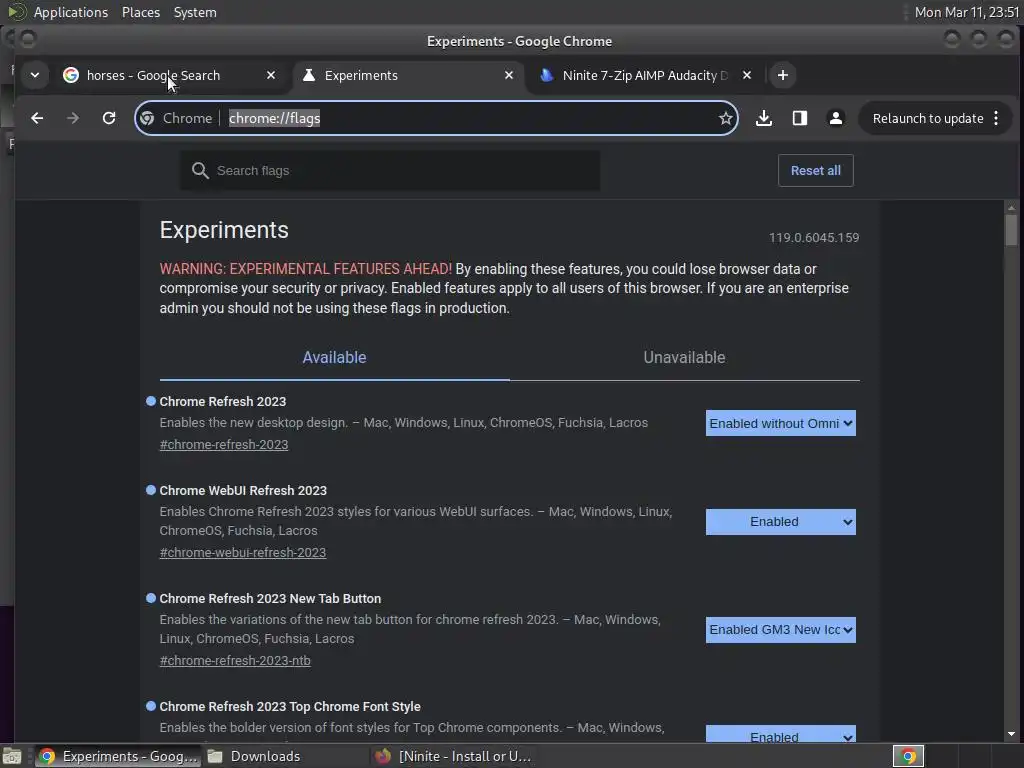Switch to the Available flags tab
This screenshot has height=768, width=1024.
tap(334, 357)
